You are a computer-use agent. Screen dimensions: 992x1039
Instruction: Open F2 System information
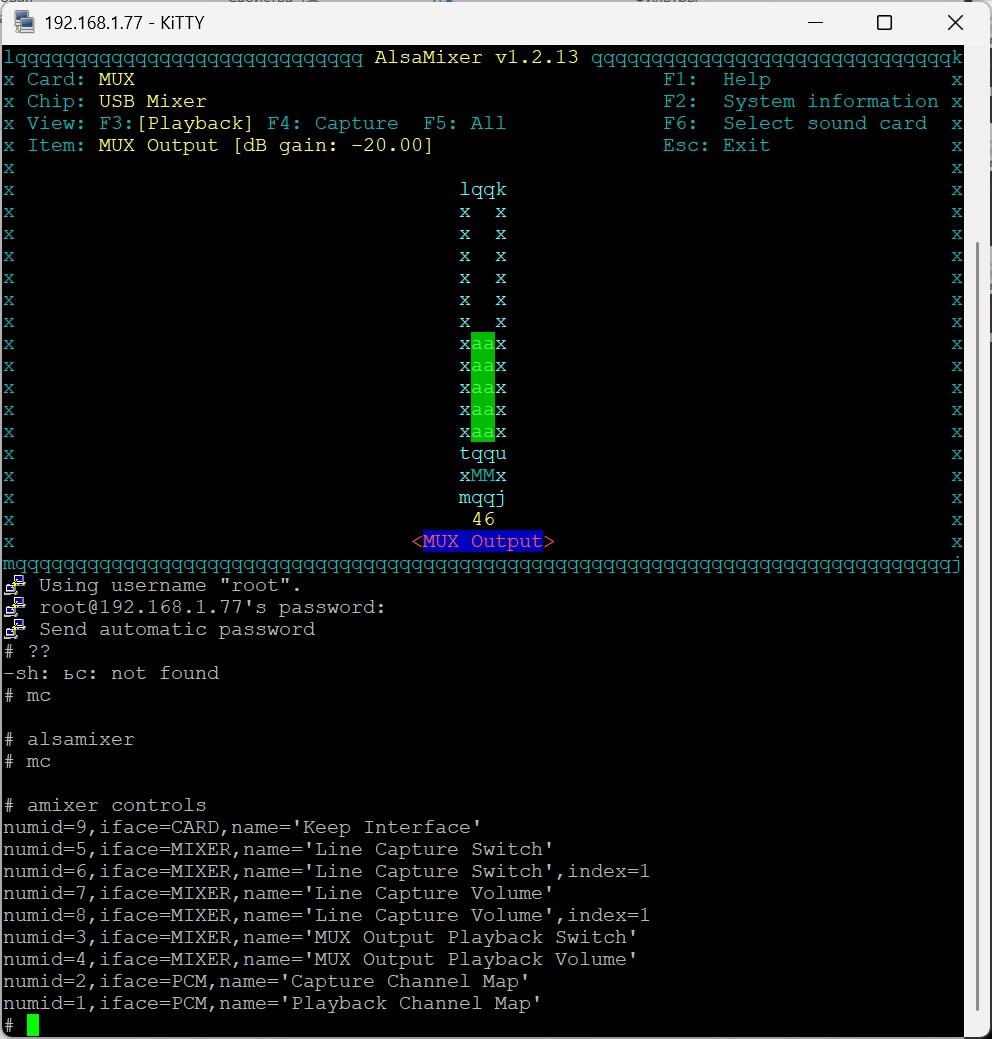point(800,102)
